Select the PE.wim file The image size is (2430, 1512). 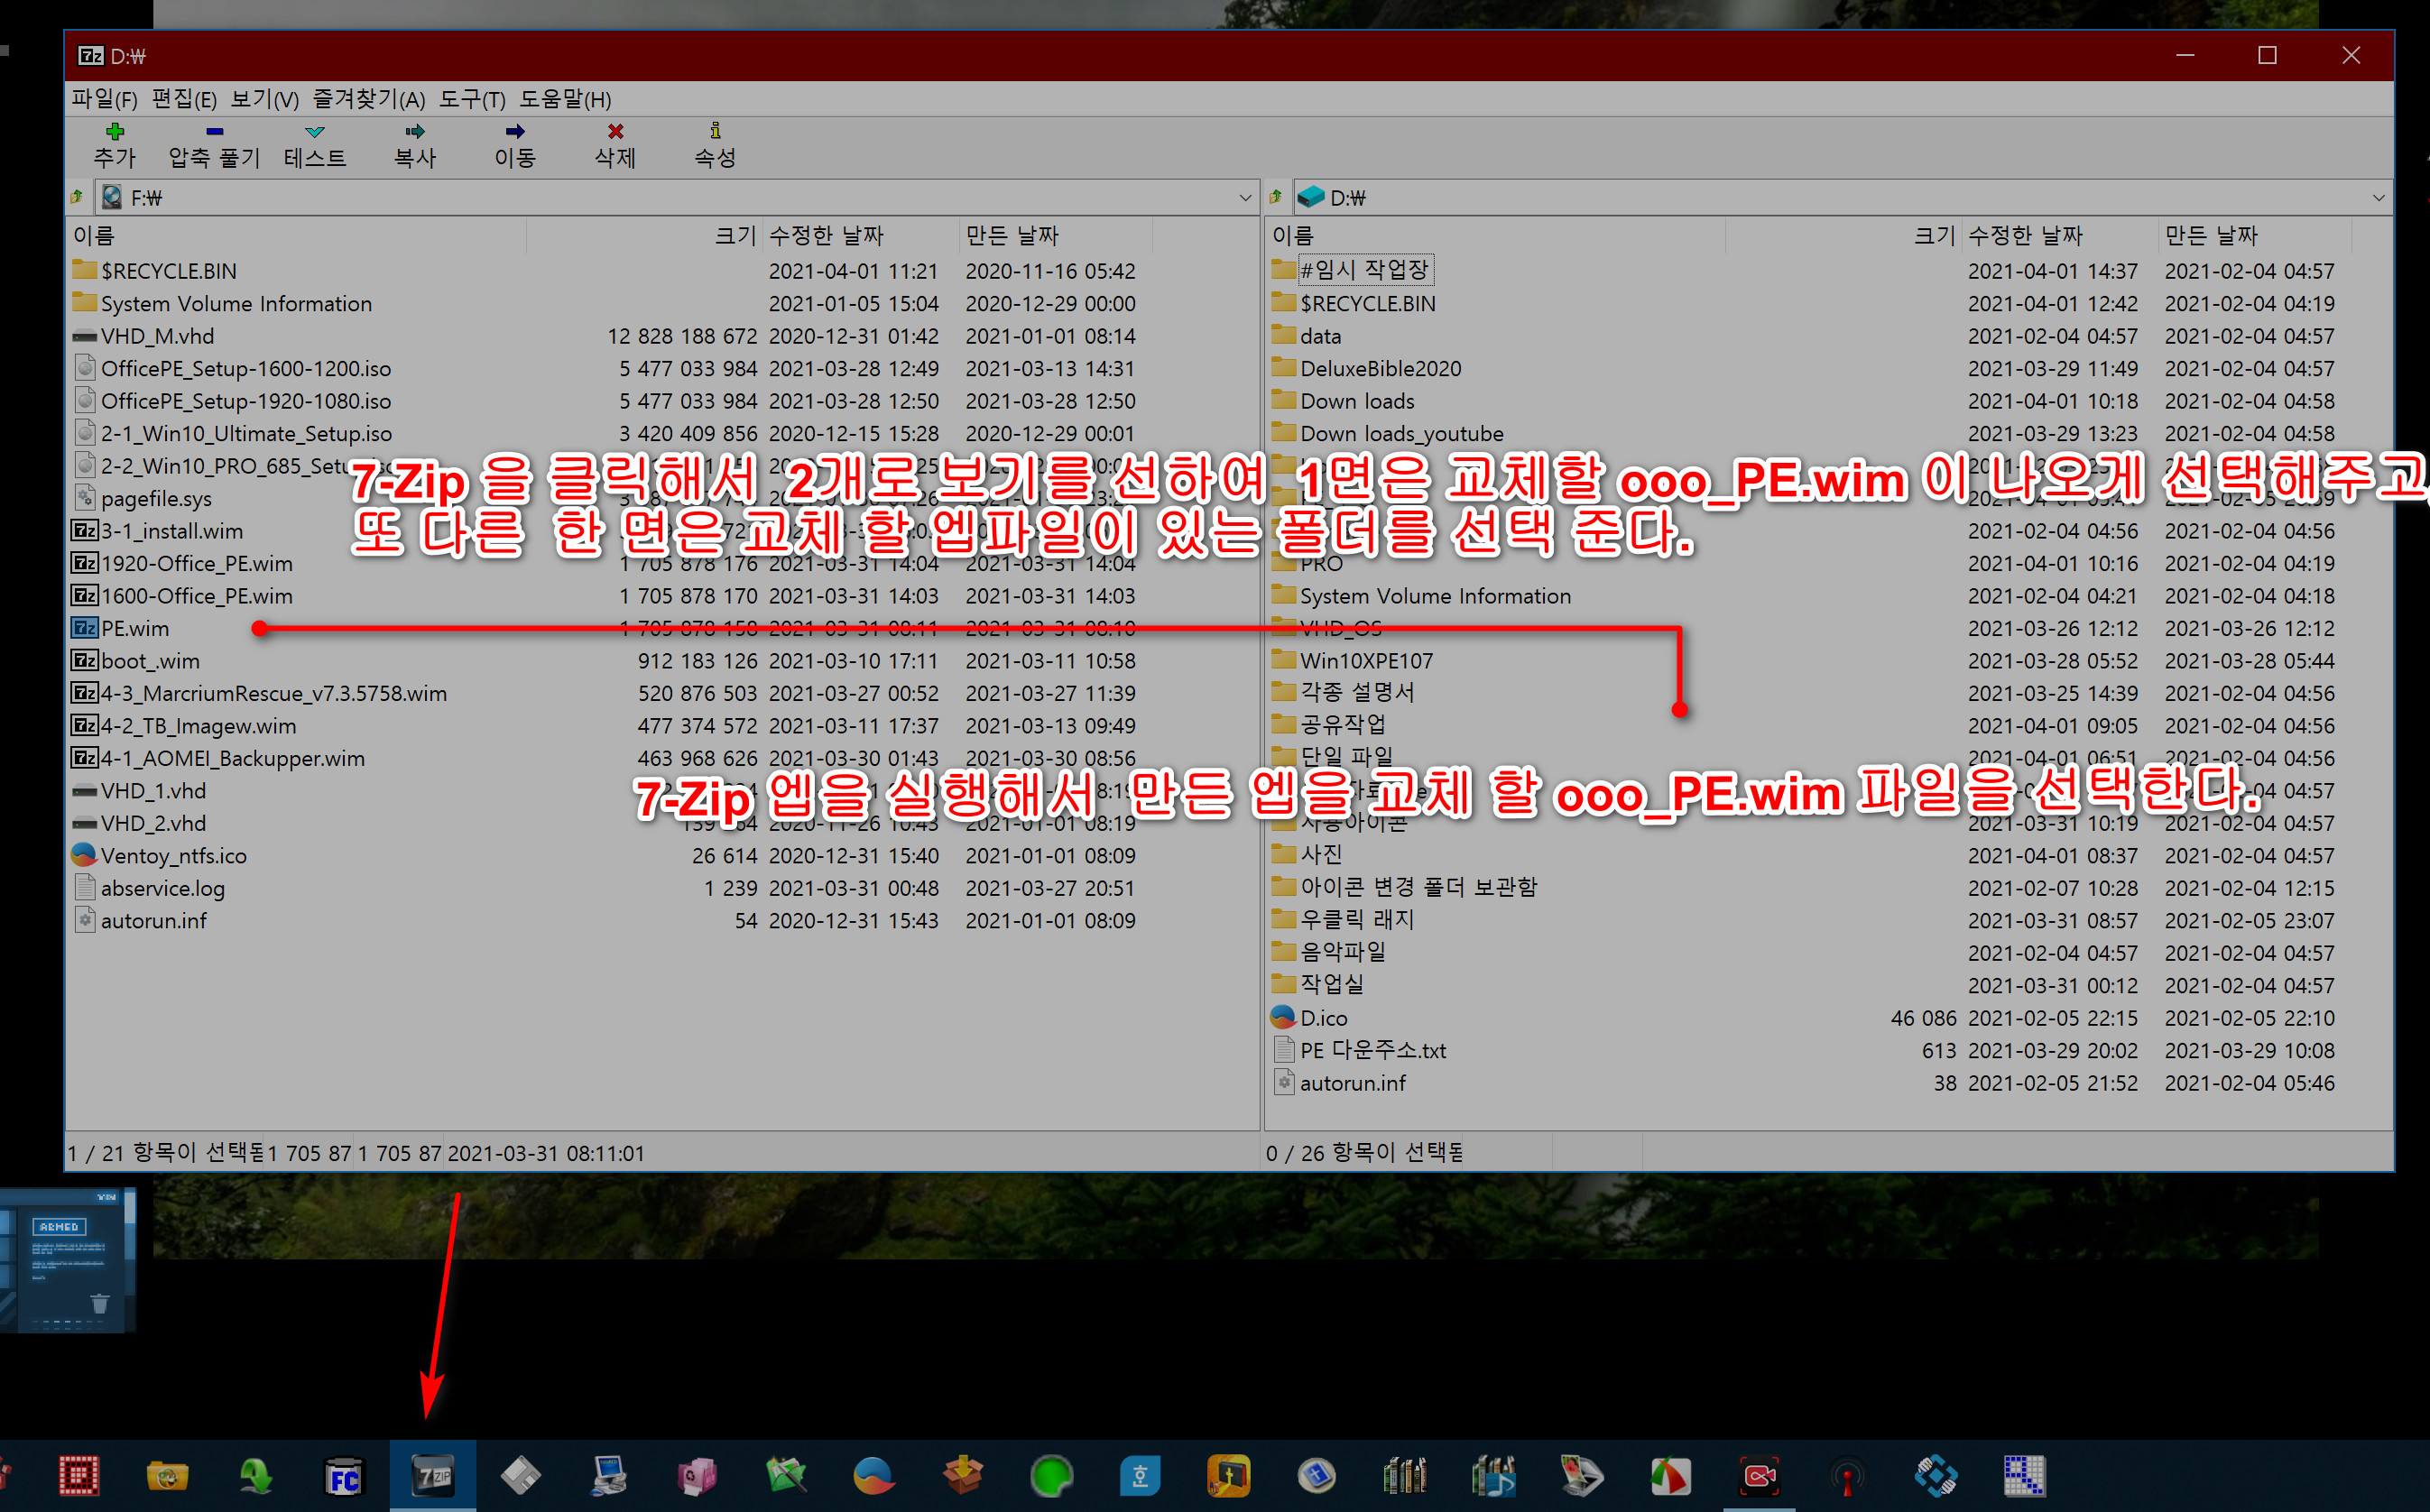click(135, 628)
